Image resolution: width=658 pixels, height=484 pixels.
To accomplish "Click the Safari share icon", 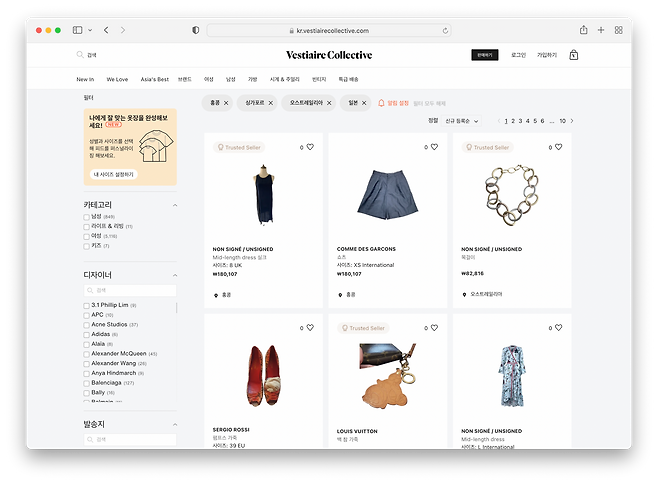I will [583, 30].
